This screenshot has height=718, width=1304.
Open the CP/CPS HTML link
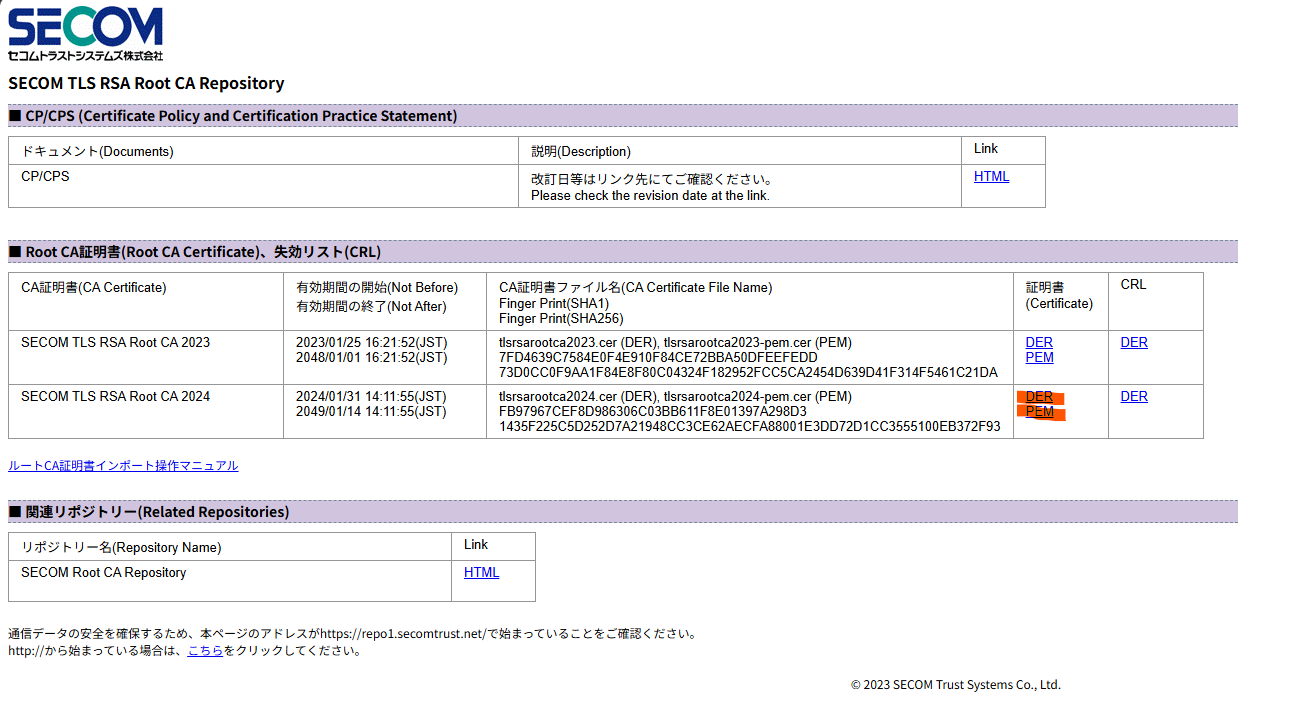pyautogui.click(x=991, y=177)
